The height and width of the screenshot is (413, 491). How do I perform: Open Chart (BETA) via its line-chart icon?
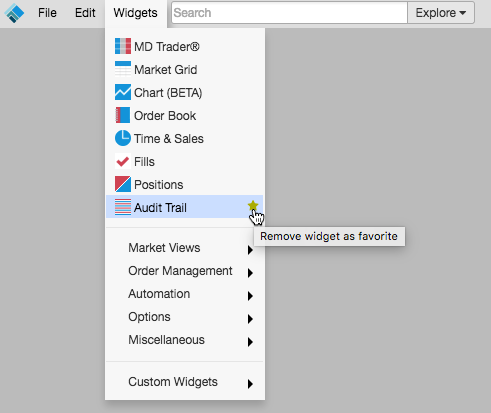[123, 92]
